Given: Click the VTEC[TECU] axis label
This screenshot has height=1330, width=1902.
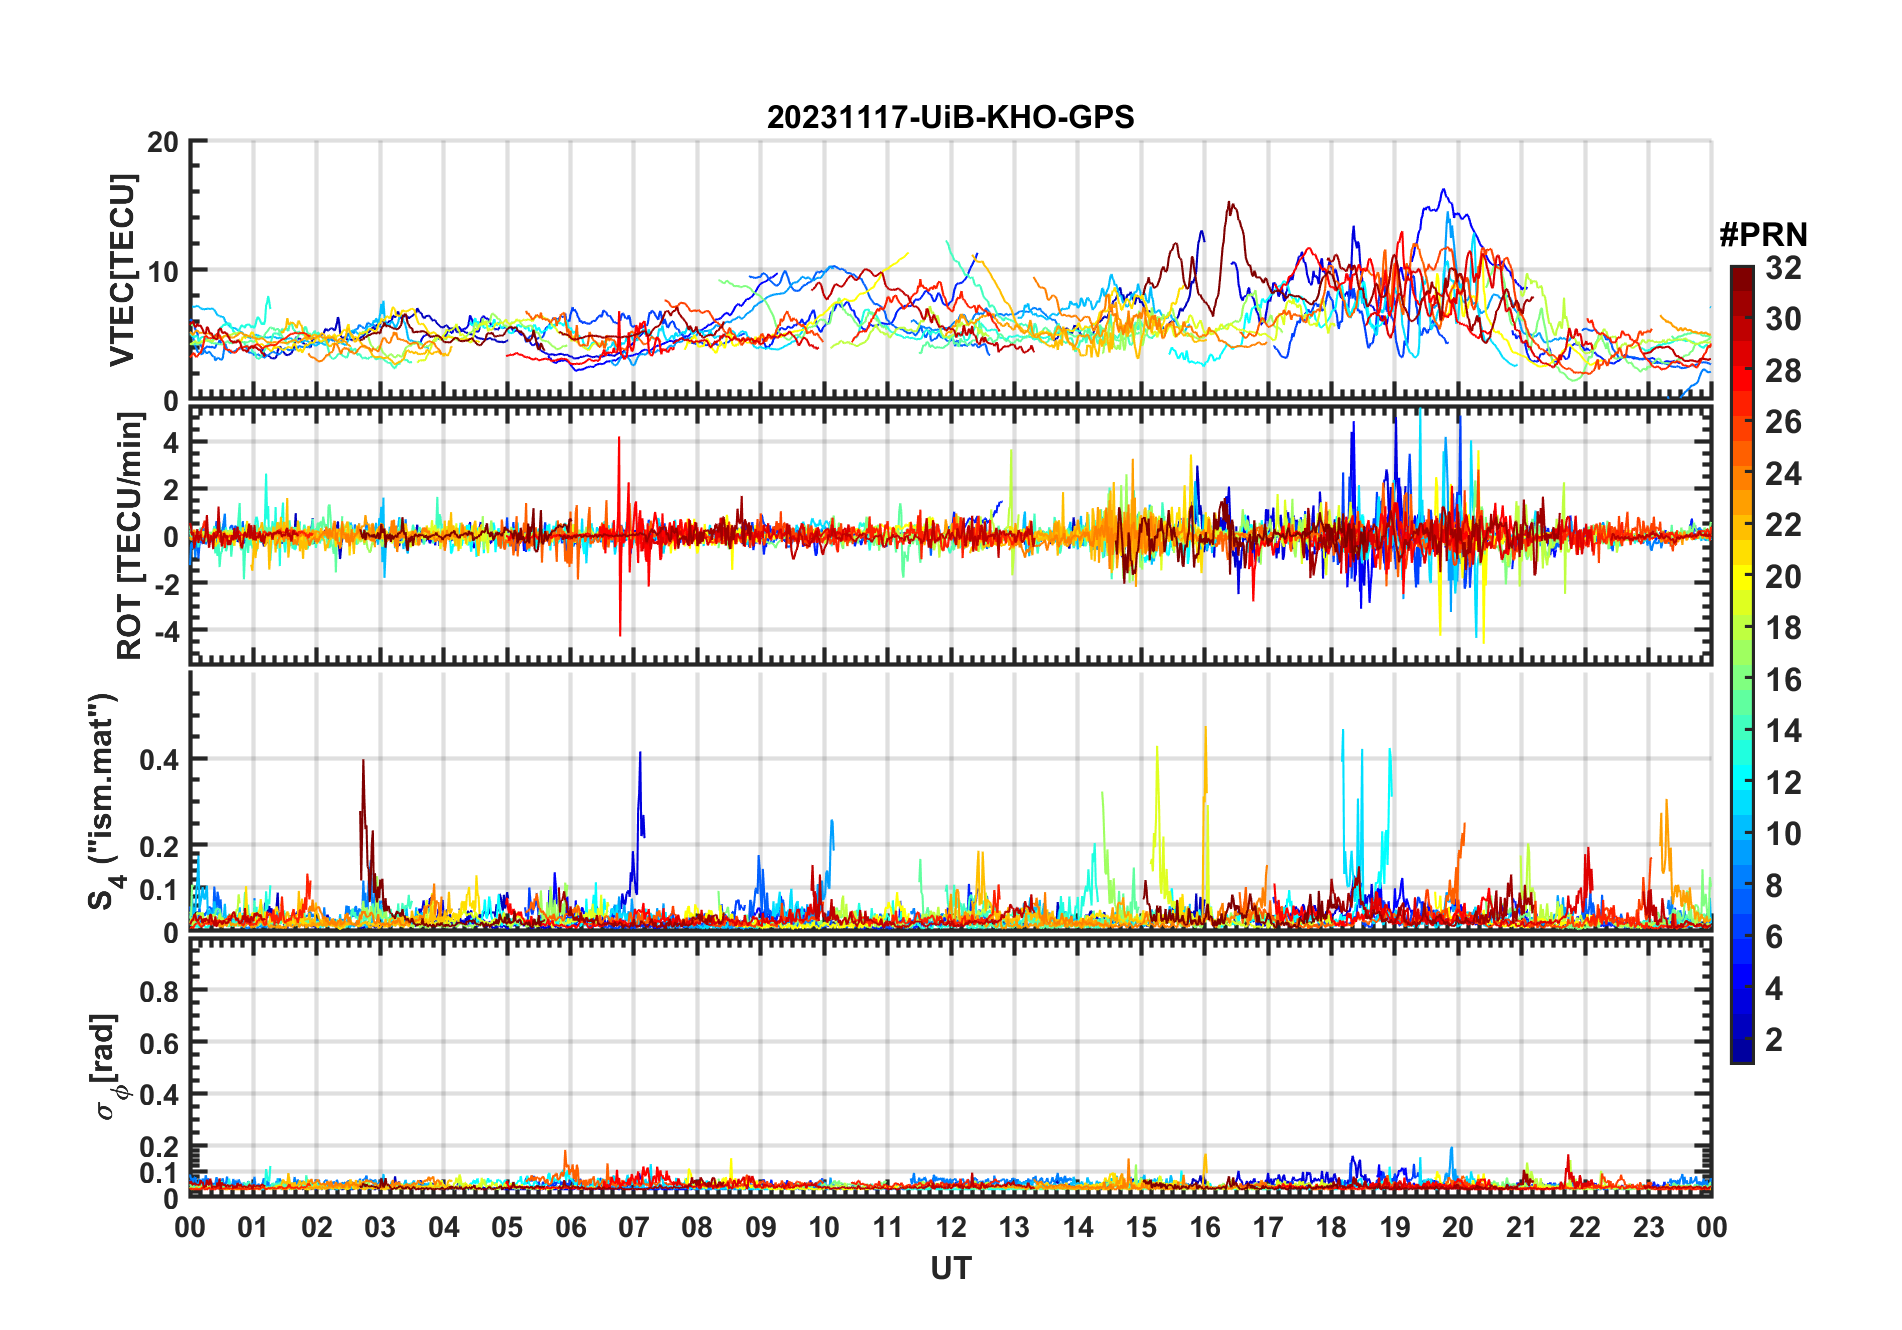Looking at the screenshot, I should [x=122, y=270].
